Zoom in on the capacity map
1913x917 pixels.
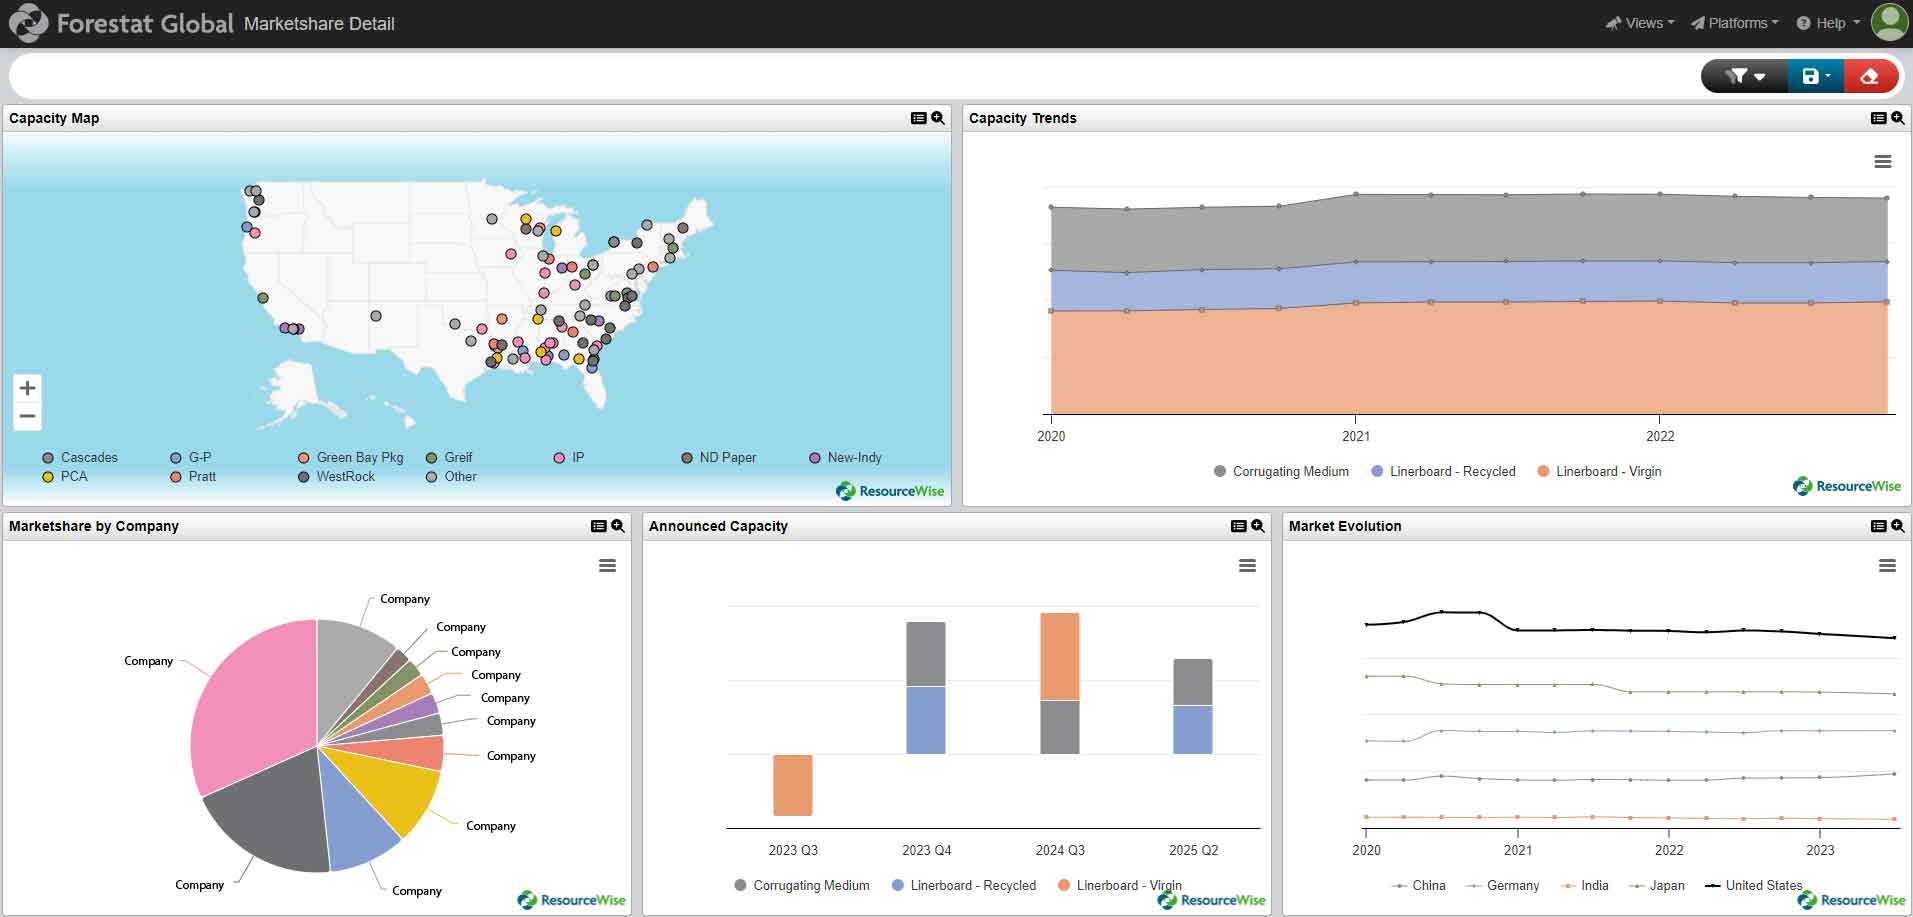28,388
